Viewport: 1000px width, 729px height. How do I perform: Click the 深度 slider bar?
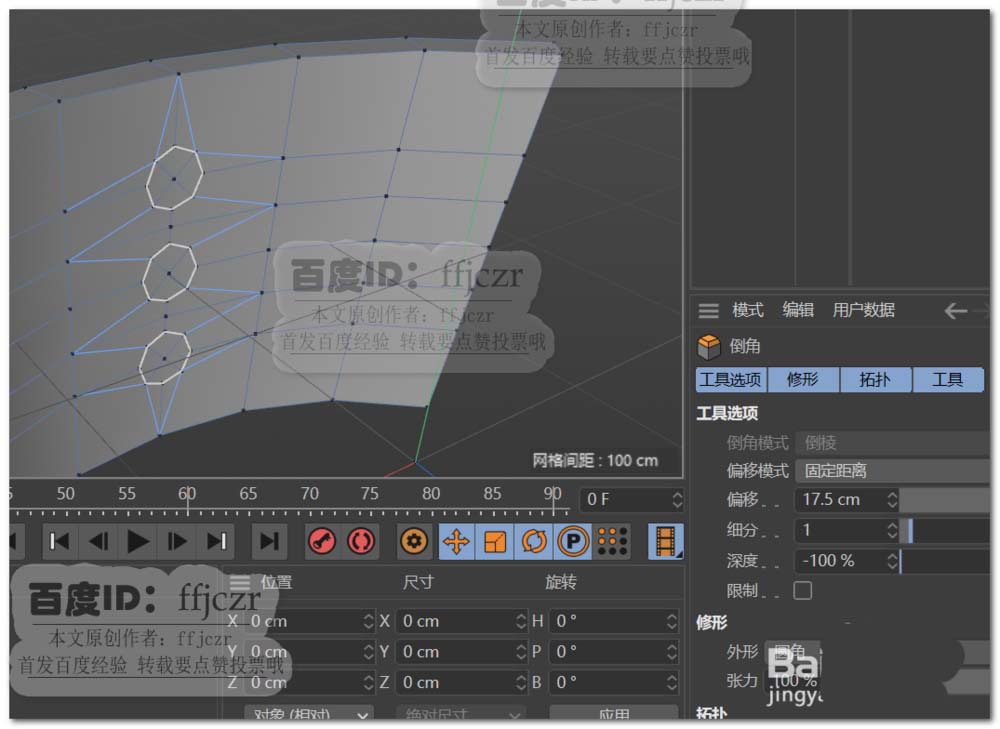(945, 561)
